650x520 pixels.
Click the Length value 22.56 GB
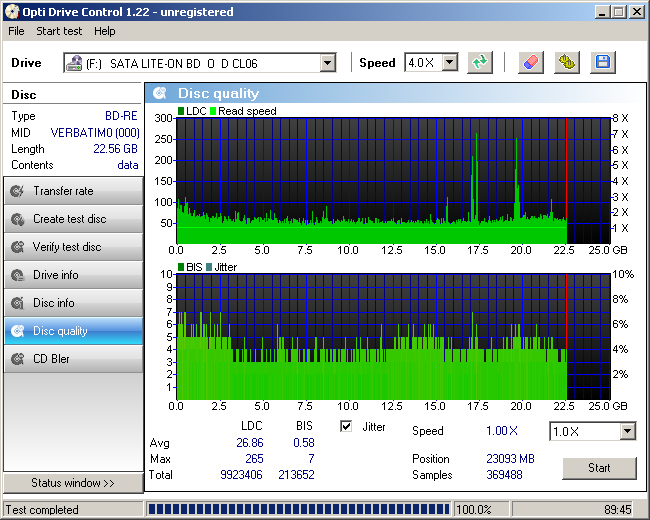(x=115, y=149)
